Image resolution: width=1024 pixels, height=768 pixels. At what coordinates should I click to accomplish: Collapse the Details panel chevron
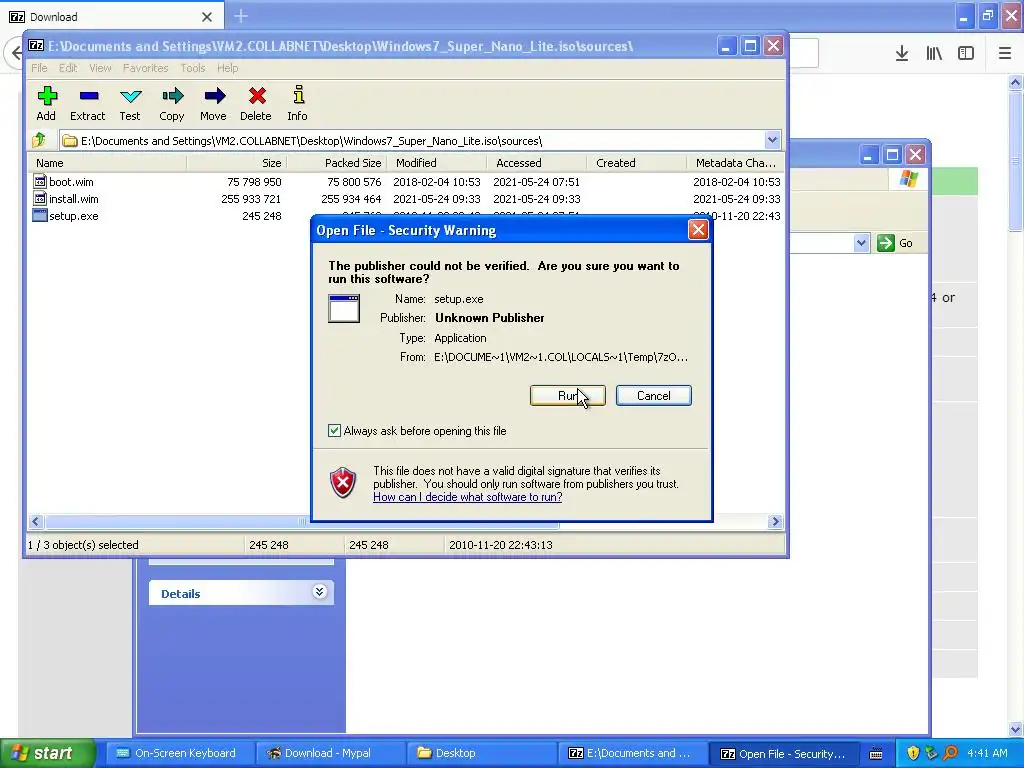tap(319, 592)
